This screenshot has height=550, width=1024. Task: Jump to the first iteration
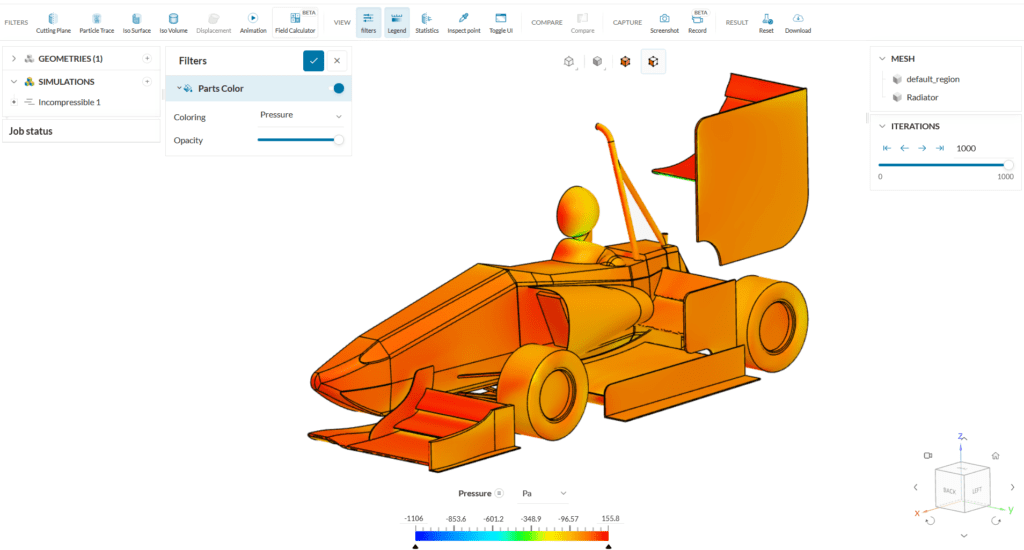pos(886,148)
